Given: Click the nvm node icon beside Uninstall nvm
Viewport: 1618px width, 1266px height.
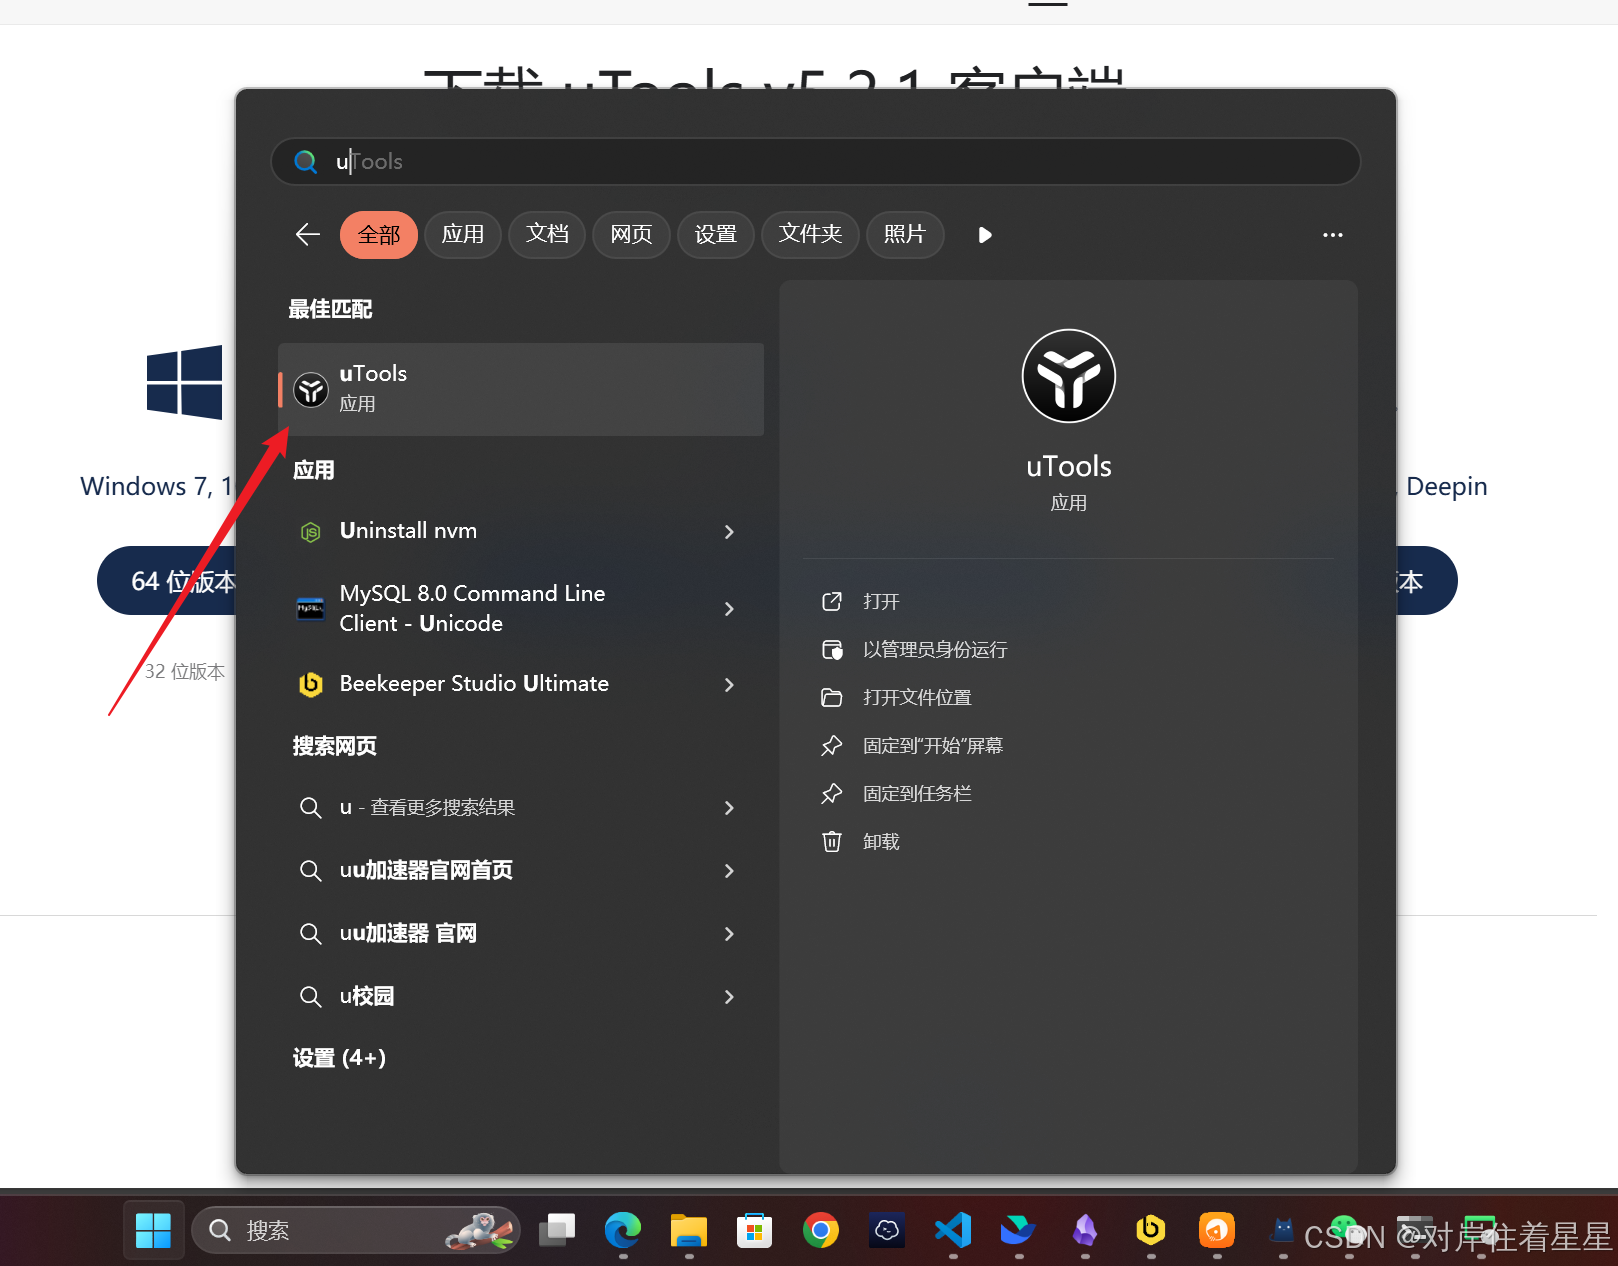Looking at the screenshot, I should coord(311,532).
